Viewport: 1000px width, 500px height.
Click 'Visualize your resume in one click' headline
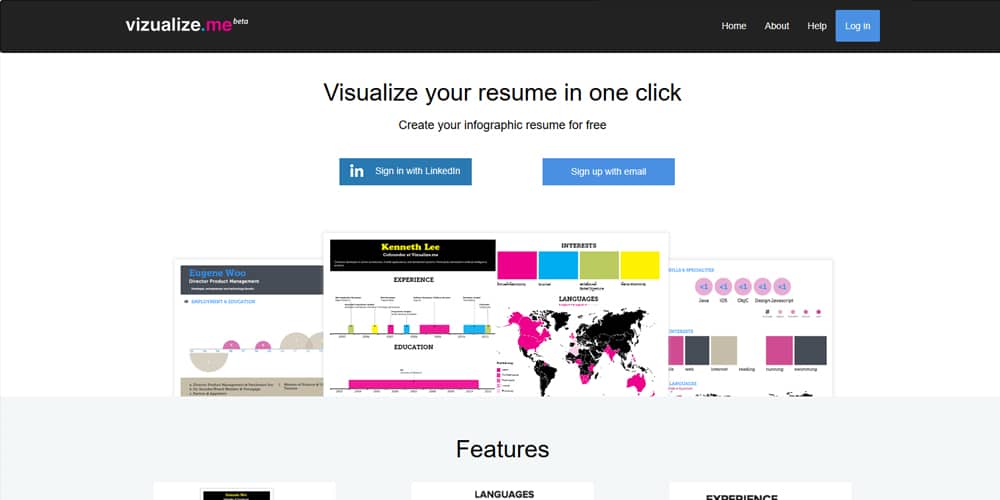[502, 92]
